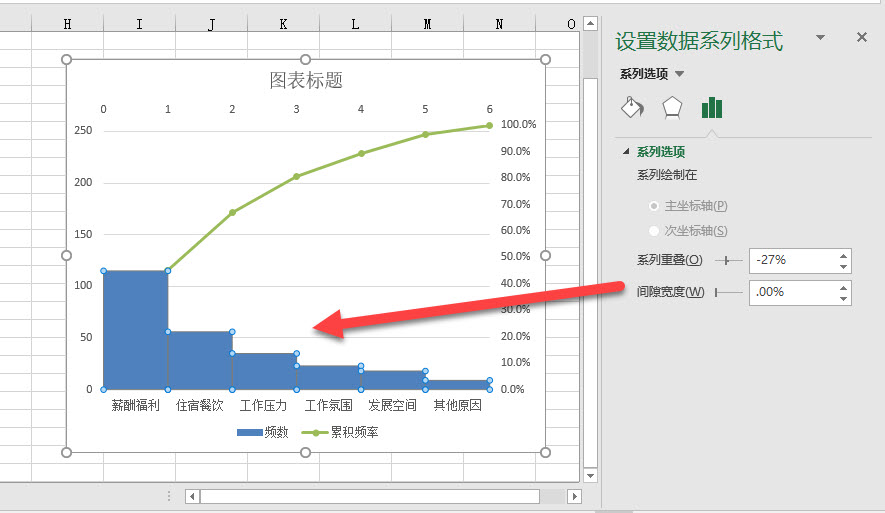This screenshot has width=885, height=513.
Task: Click the 250 primary axis label
Action: (x=83, y=130)
